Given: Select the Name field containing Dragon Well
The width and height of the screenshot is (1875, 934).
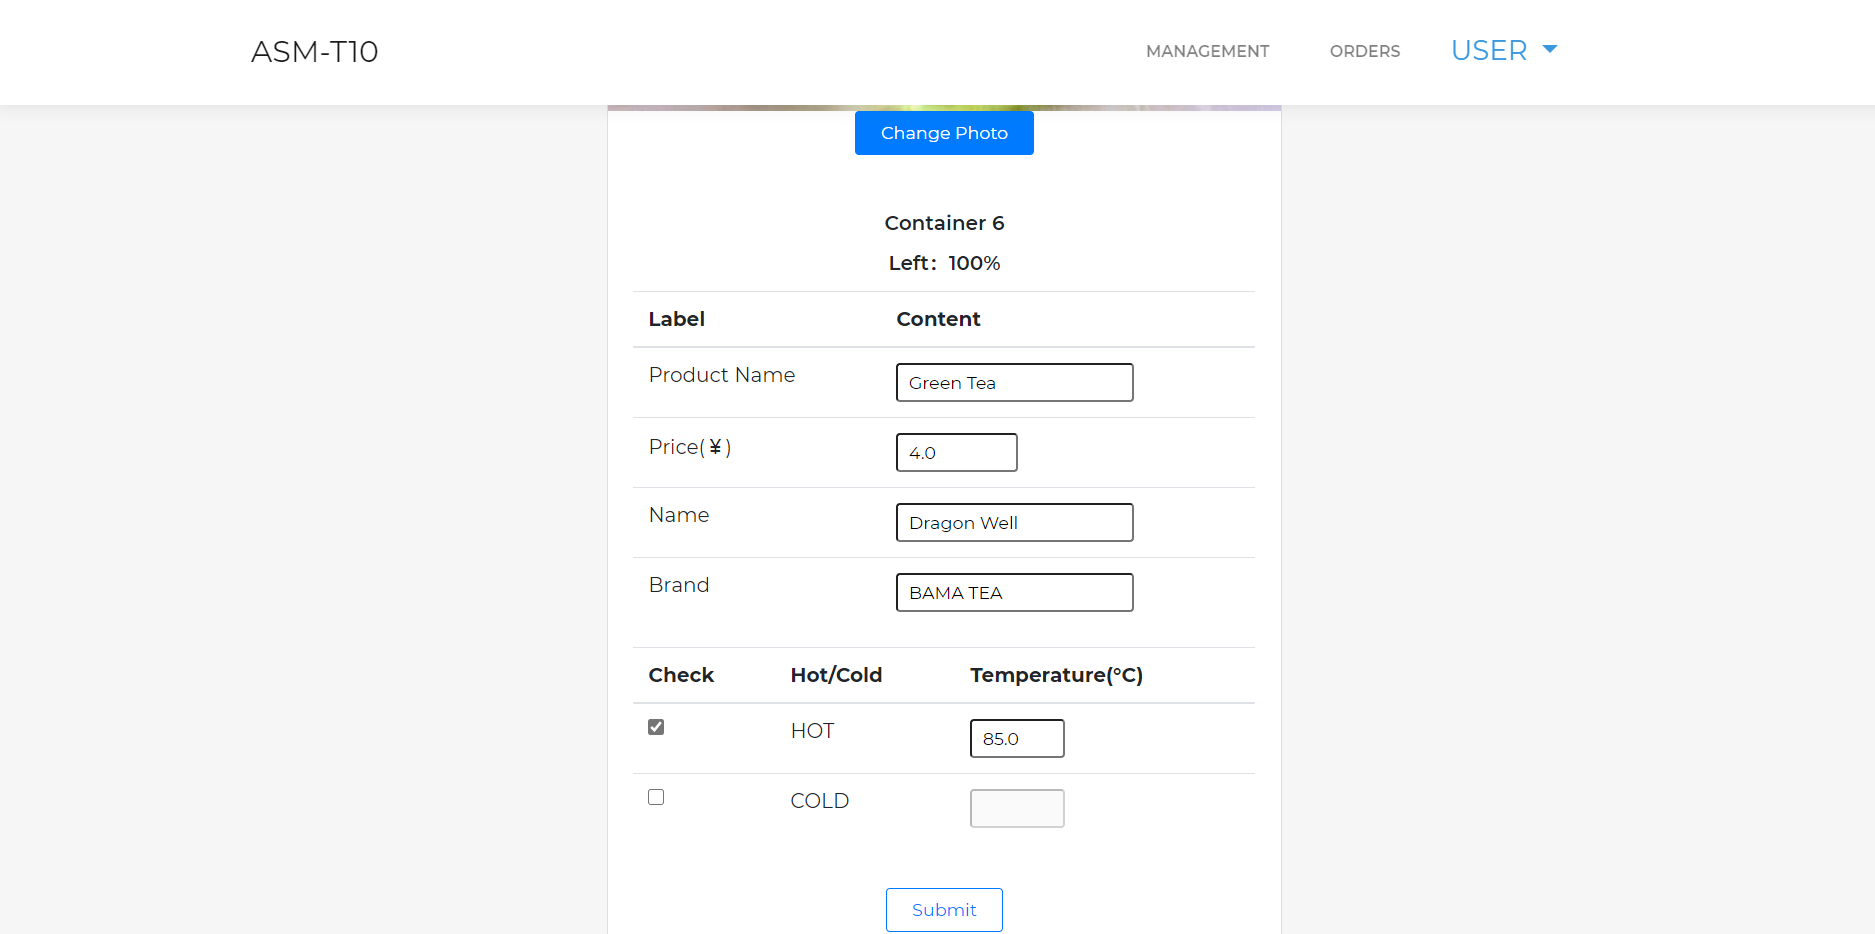Looking at the screenshot, I should coord(1014,523).
